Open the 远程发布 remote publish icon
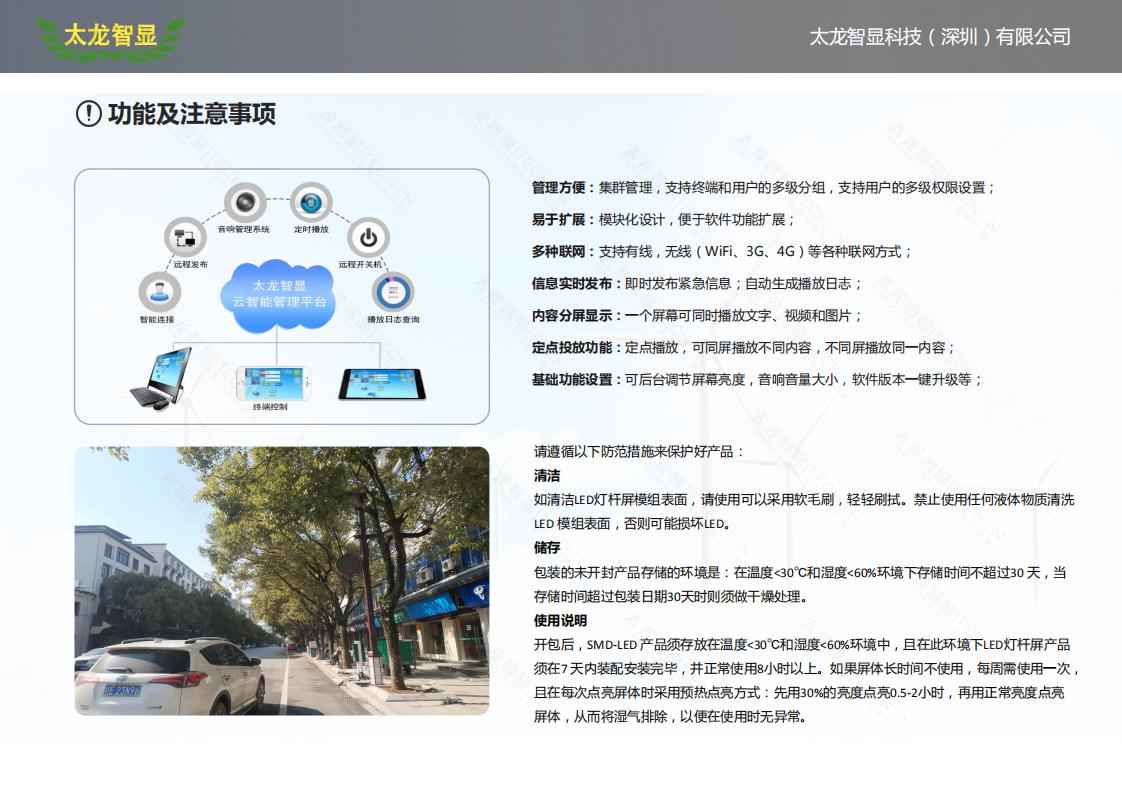 pos(185,238)
